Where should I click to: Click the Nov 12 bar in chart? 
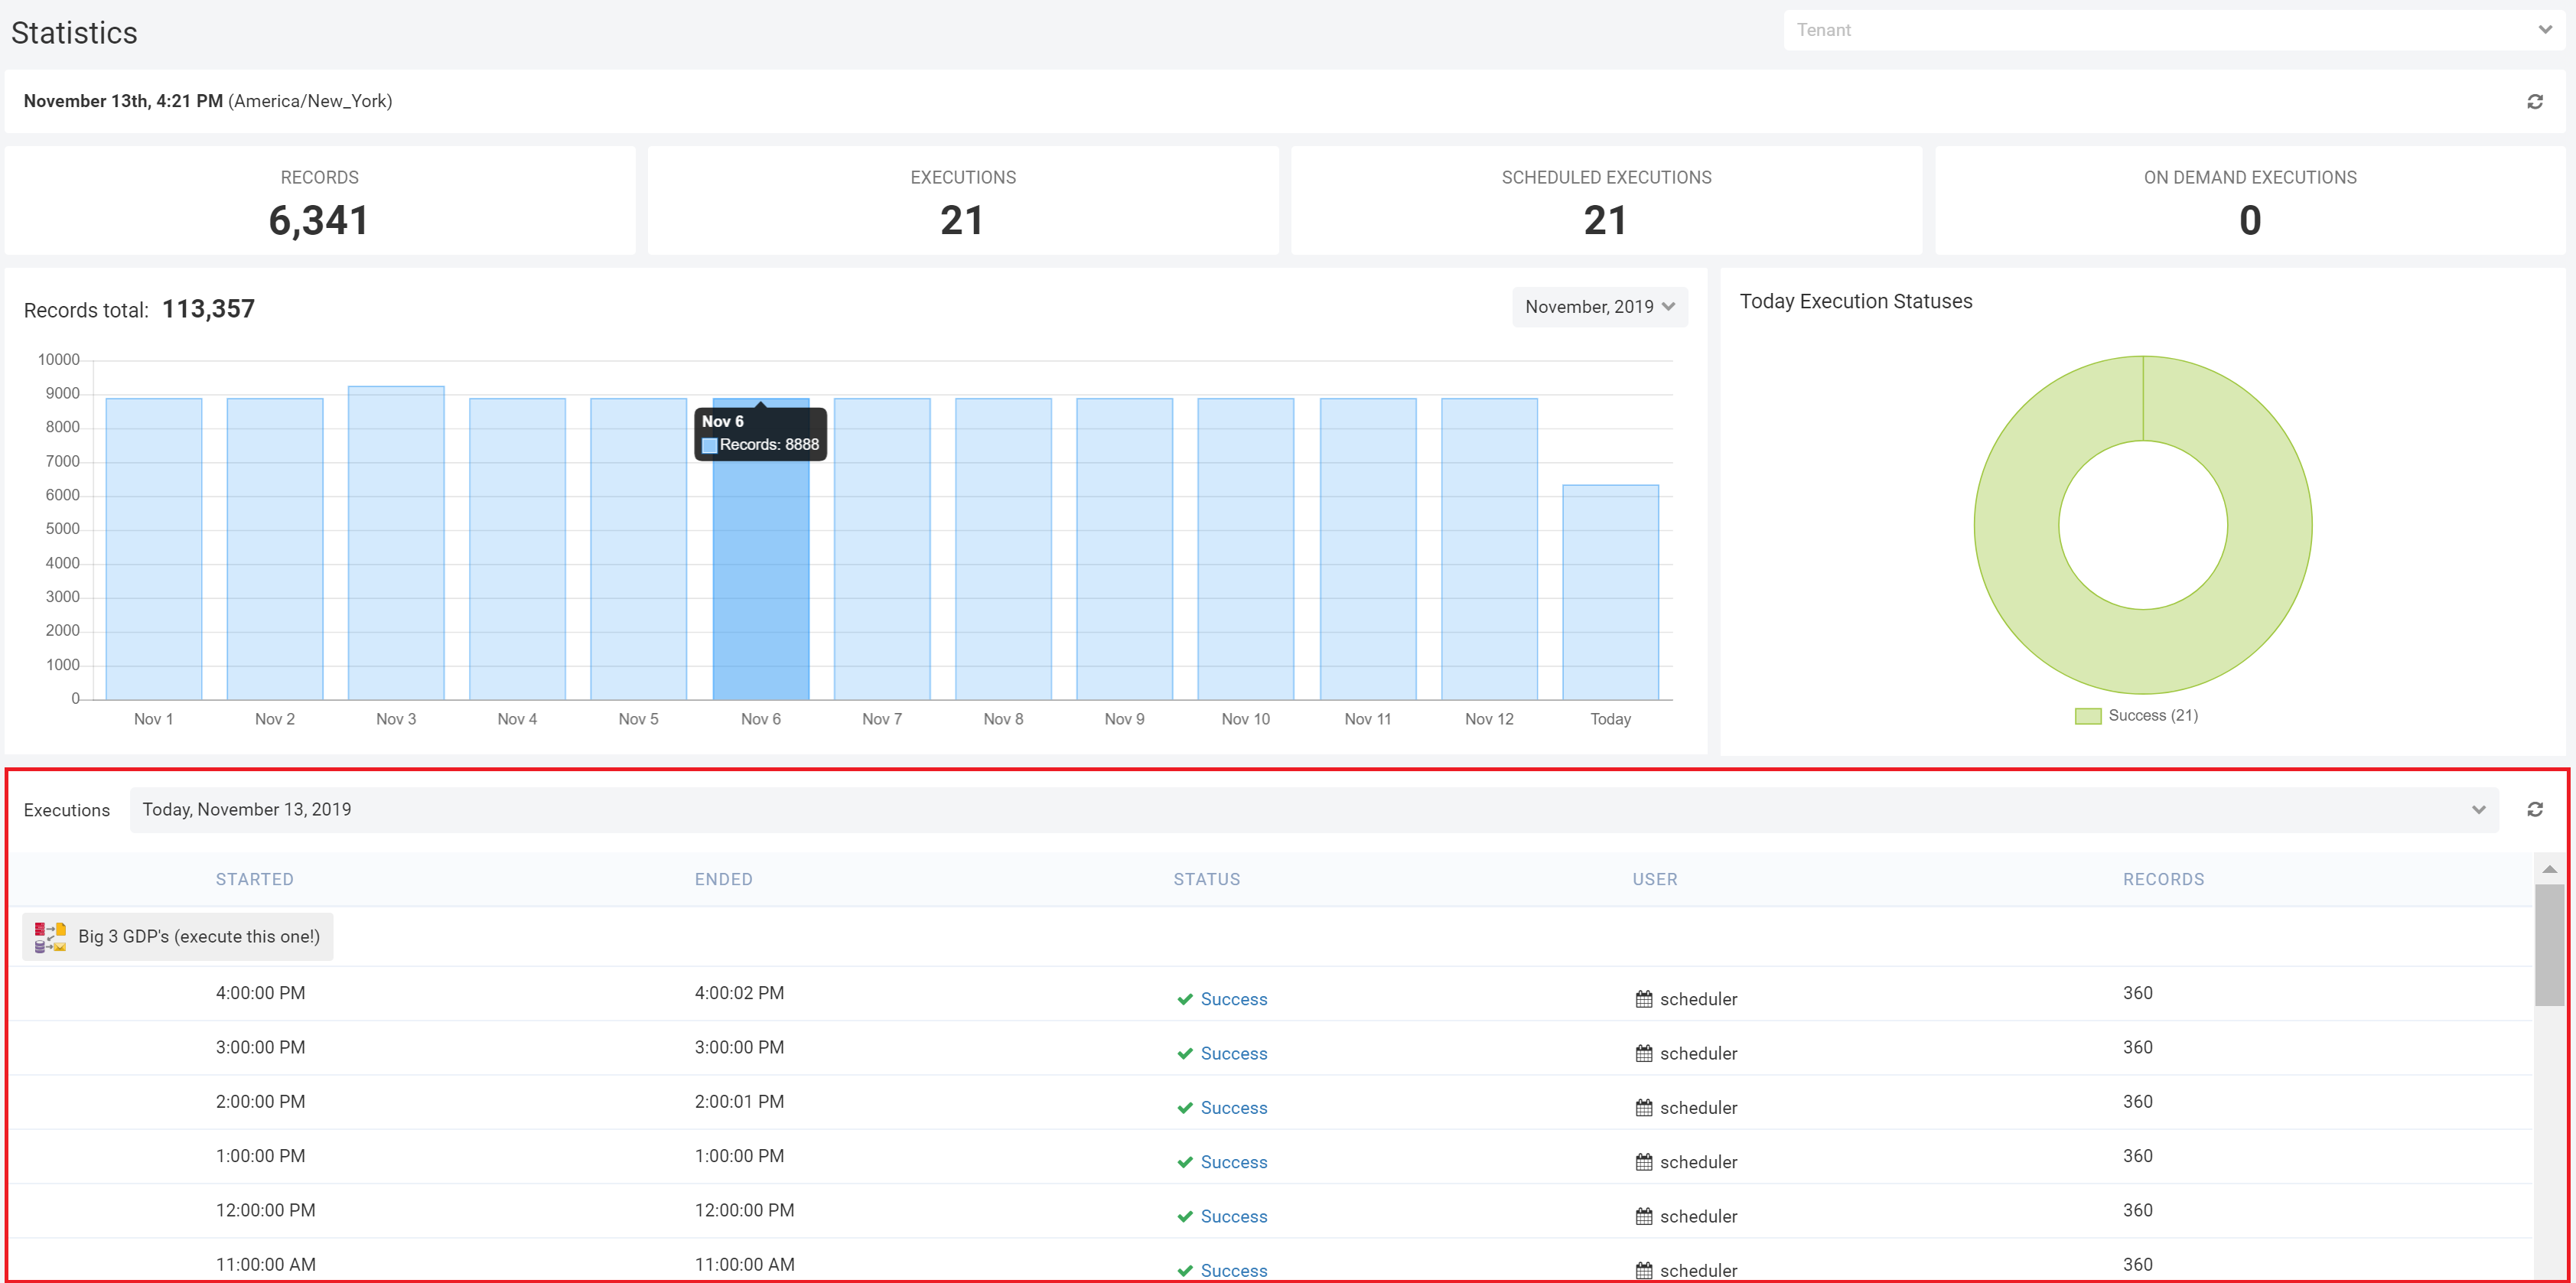point(1489,549)
